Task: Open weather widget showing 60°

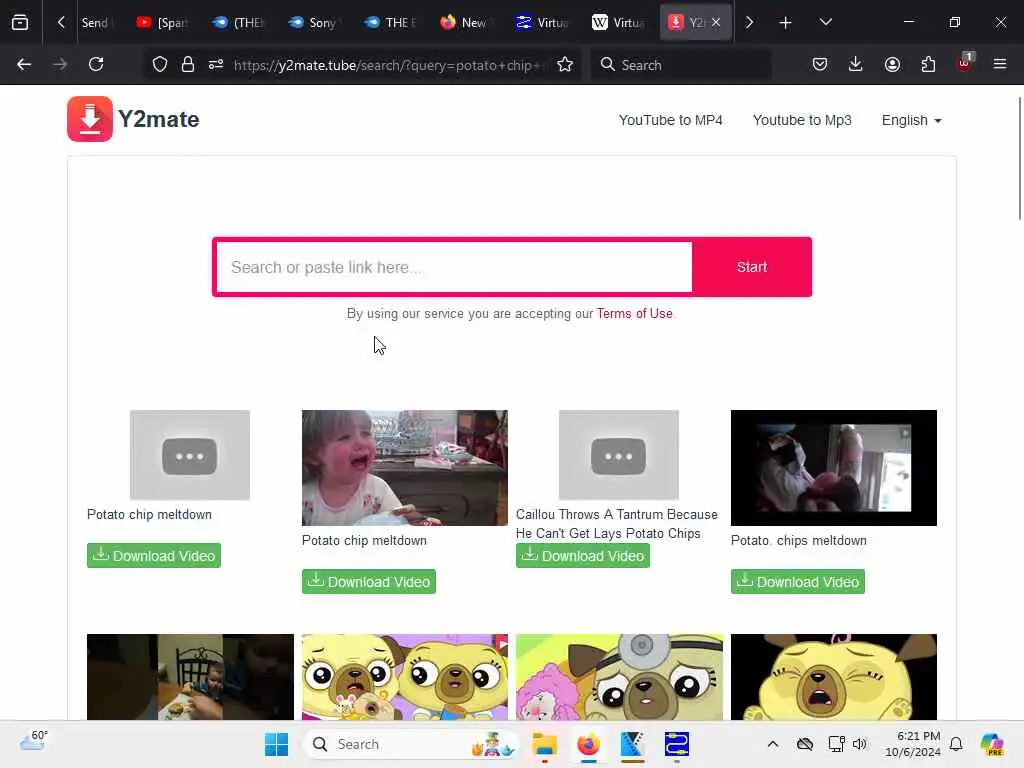Action: 33,741
